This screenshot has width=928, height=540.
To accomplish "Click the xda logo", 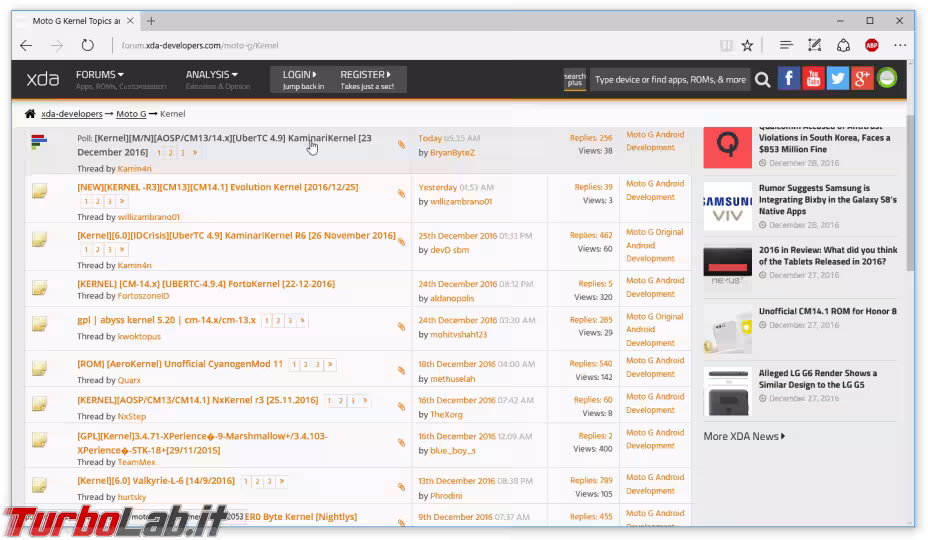I will point(43,79).
